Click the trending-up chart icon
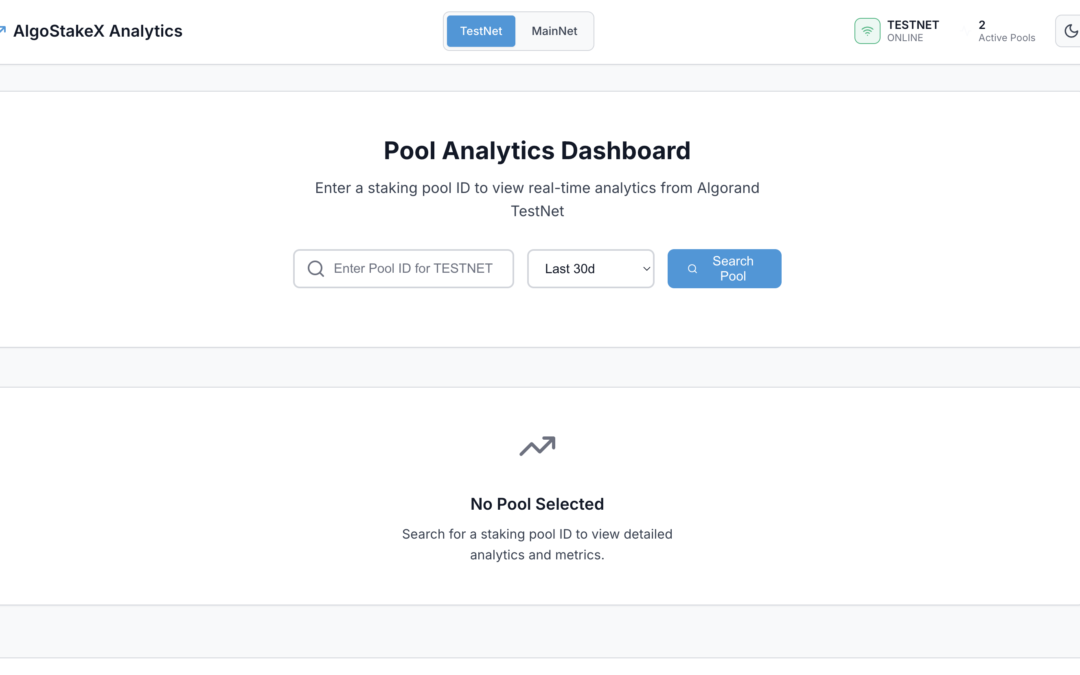The height and width of the screenshot is (675, 1080). click(x=537, y=446)
